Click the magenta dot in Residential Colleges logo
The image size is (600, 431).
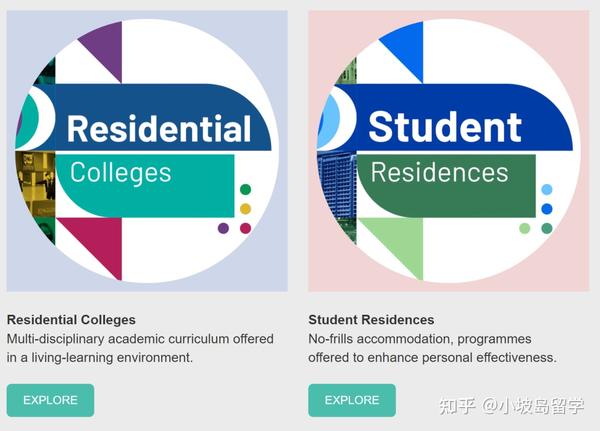[x=245, y=228]
